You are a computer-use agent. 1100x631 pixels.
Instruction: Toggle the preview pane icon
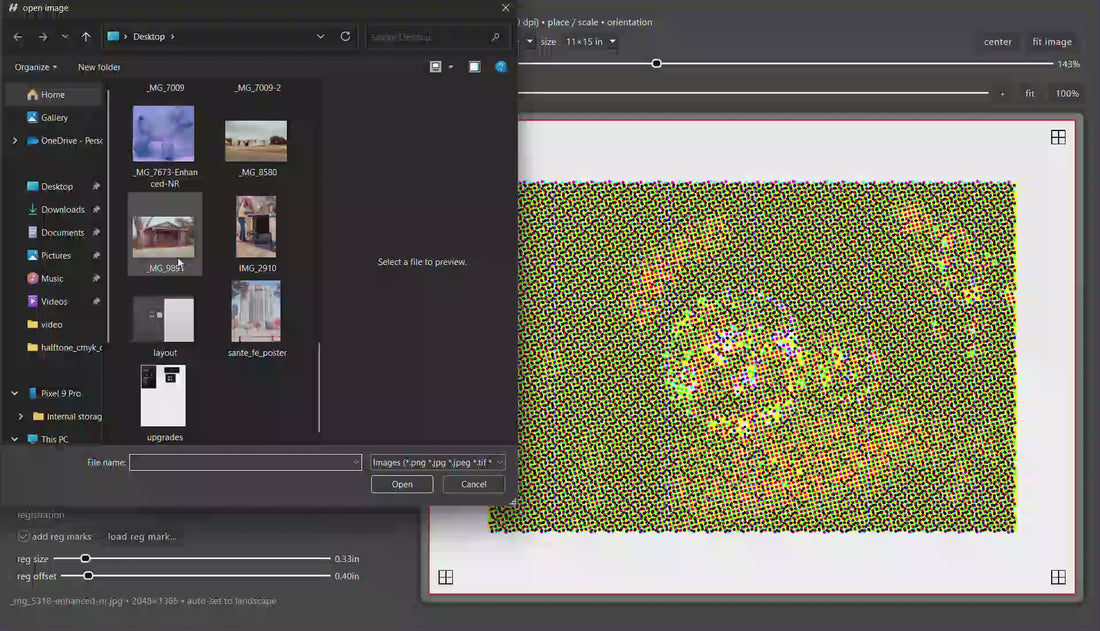click(x=474, y=67)
